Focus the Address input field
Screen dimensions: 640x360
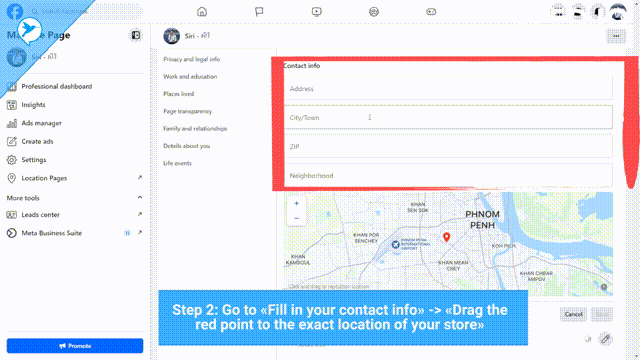click(x=448, y=89)
